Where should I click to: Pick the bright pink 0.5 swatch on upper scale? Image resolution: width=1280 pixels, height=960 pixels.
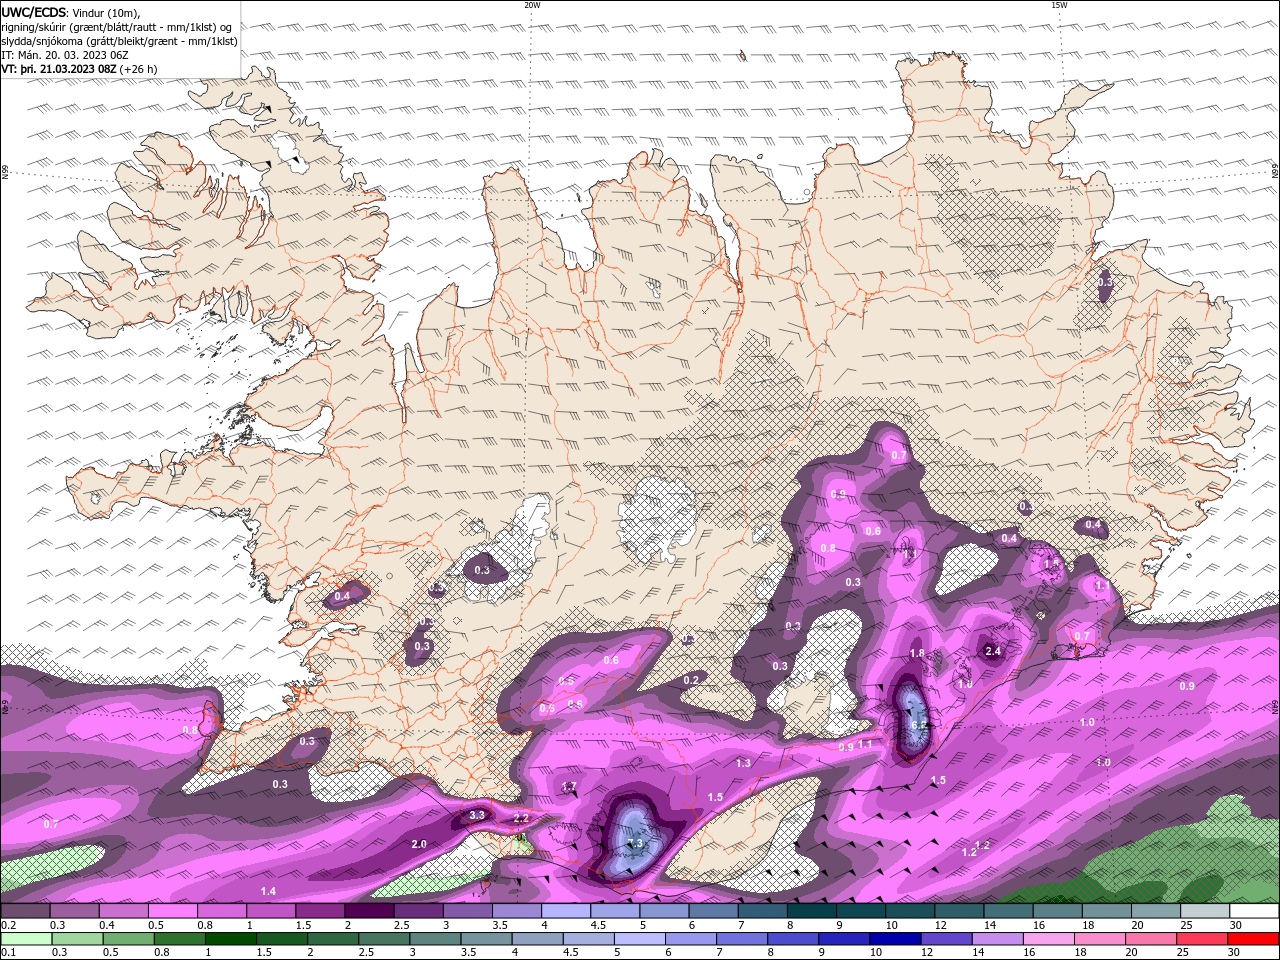click(x=172, y=911)
